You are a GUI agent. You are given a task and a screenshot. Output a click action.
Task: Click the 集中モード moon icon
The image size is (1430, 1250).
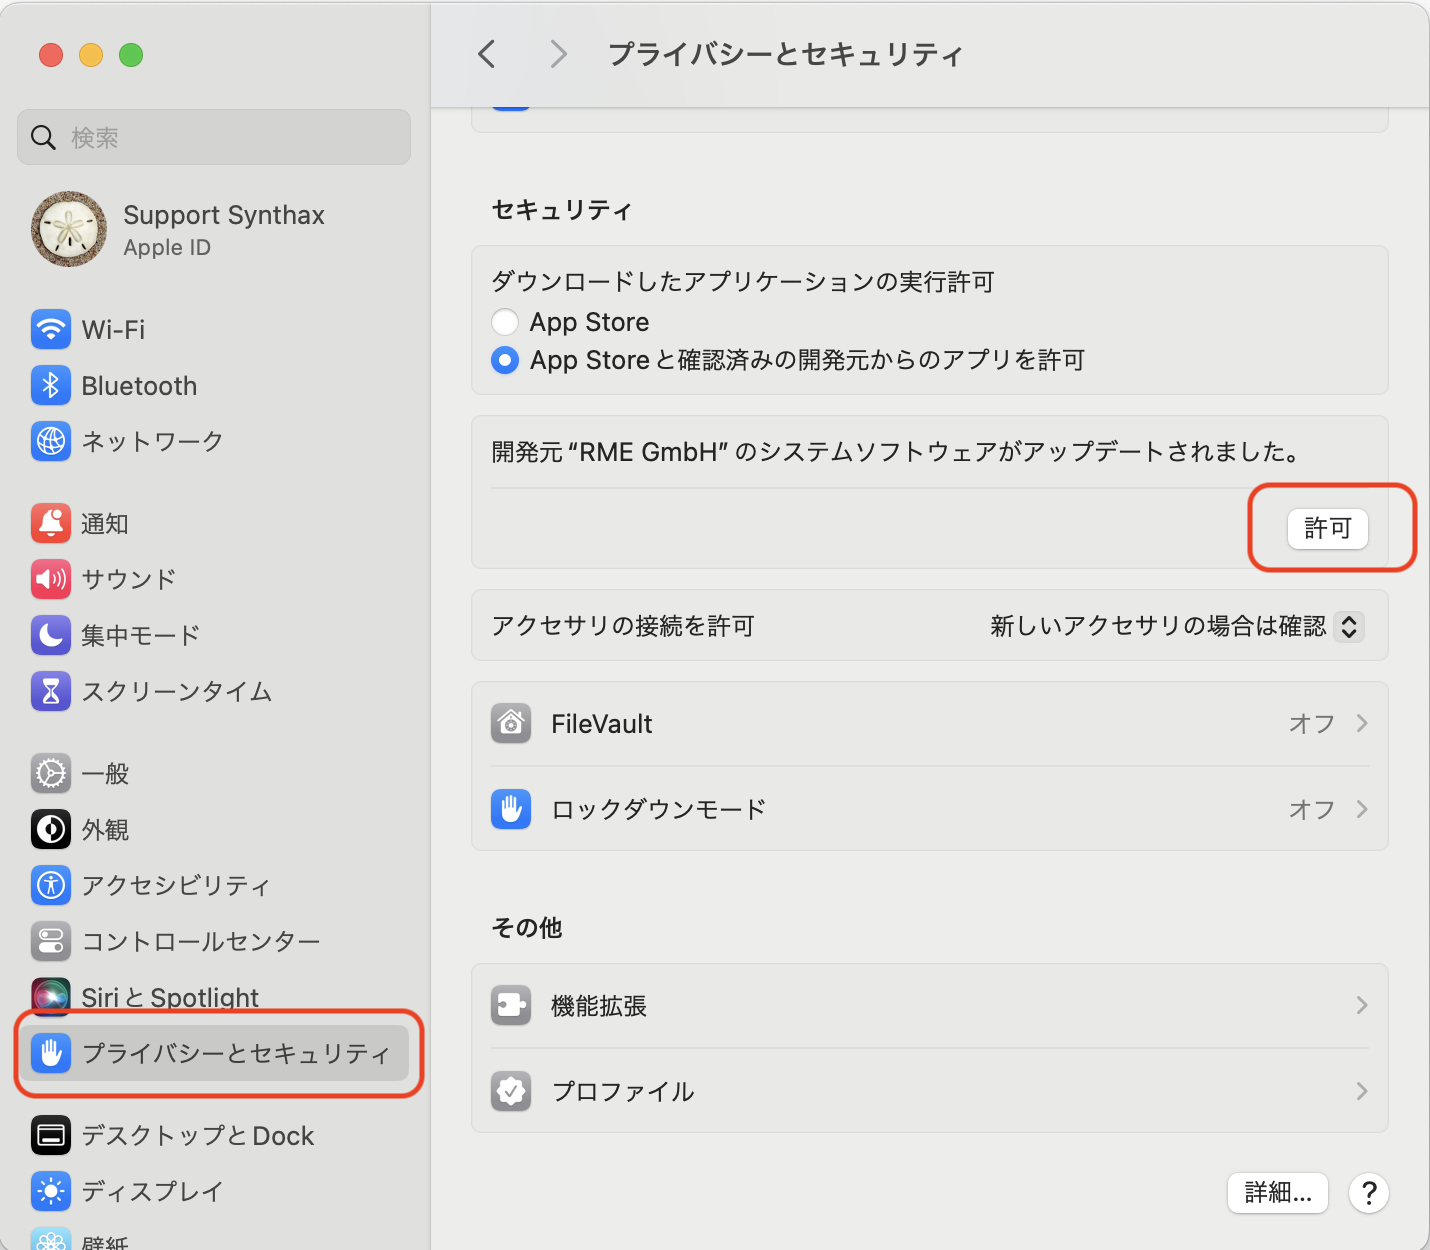51,635
